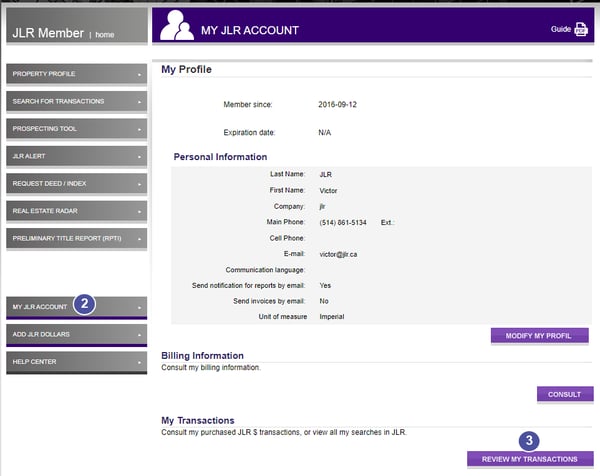This screenshot has width=600, height=476.
Task: Select My JLR Account in the sidebar
Action: (x=77, y=307)
